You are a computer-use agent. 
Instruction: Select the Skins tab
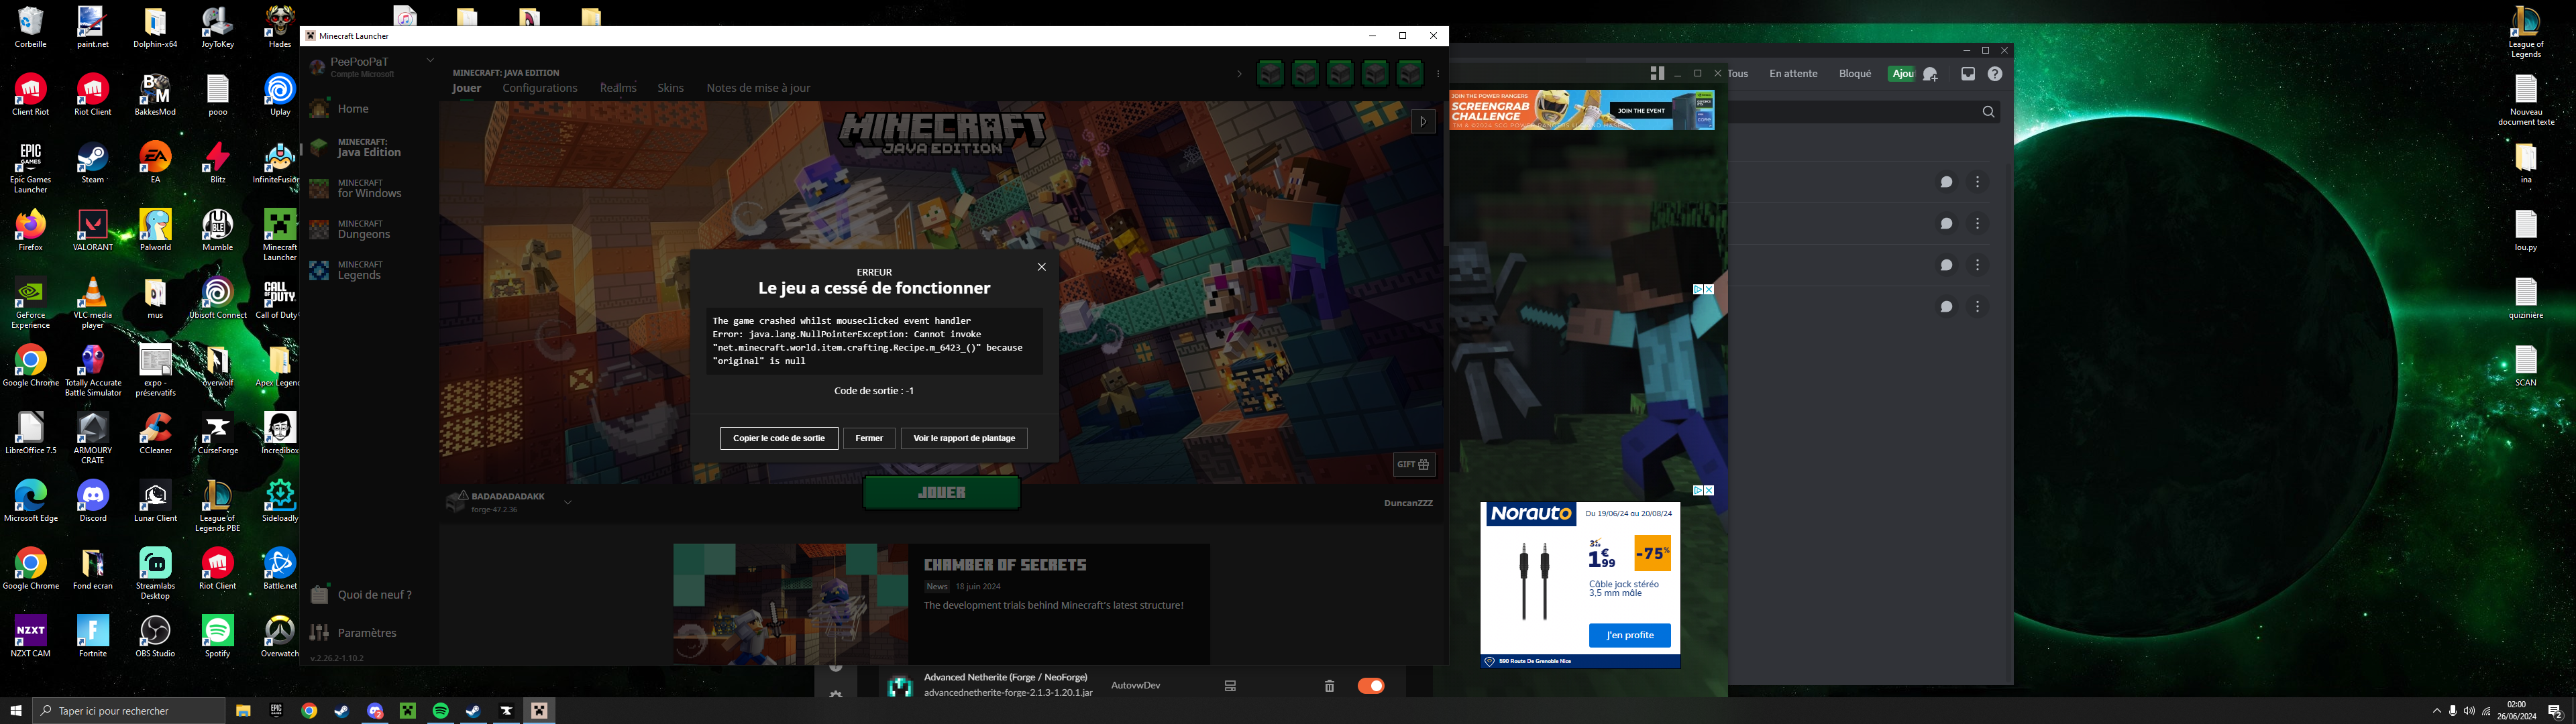671,88
